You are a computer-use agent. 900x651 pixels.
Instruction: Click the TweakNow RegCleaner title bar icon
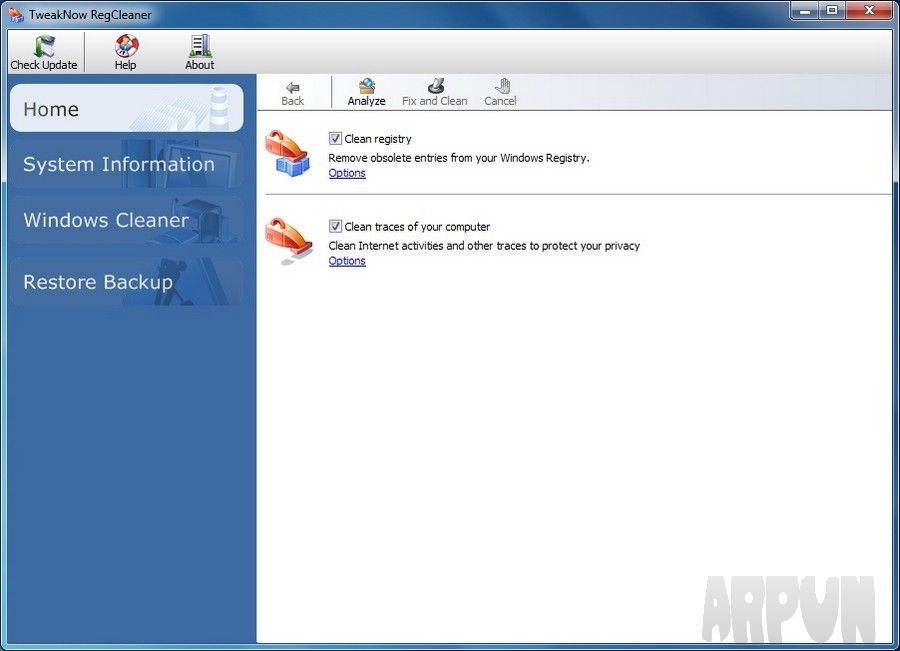click(14, 14)
